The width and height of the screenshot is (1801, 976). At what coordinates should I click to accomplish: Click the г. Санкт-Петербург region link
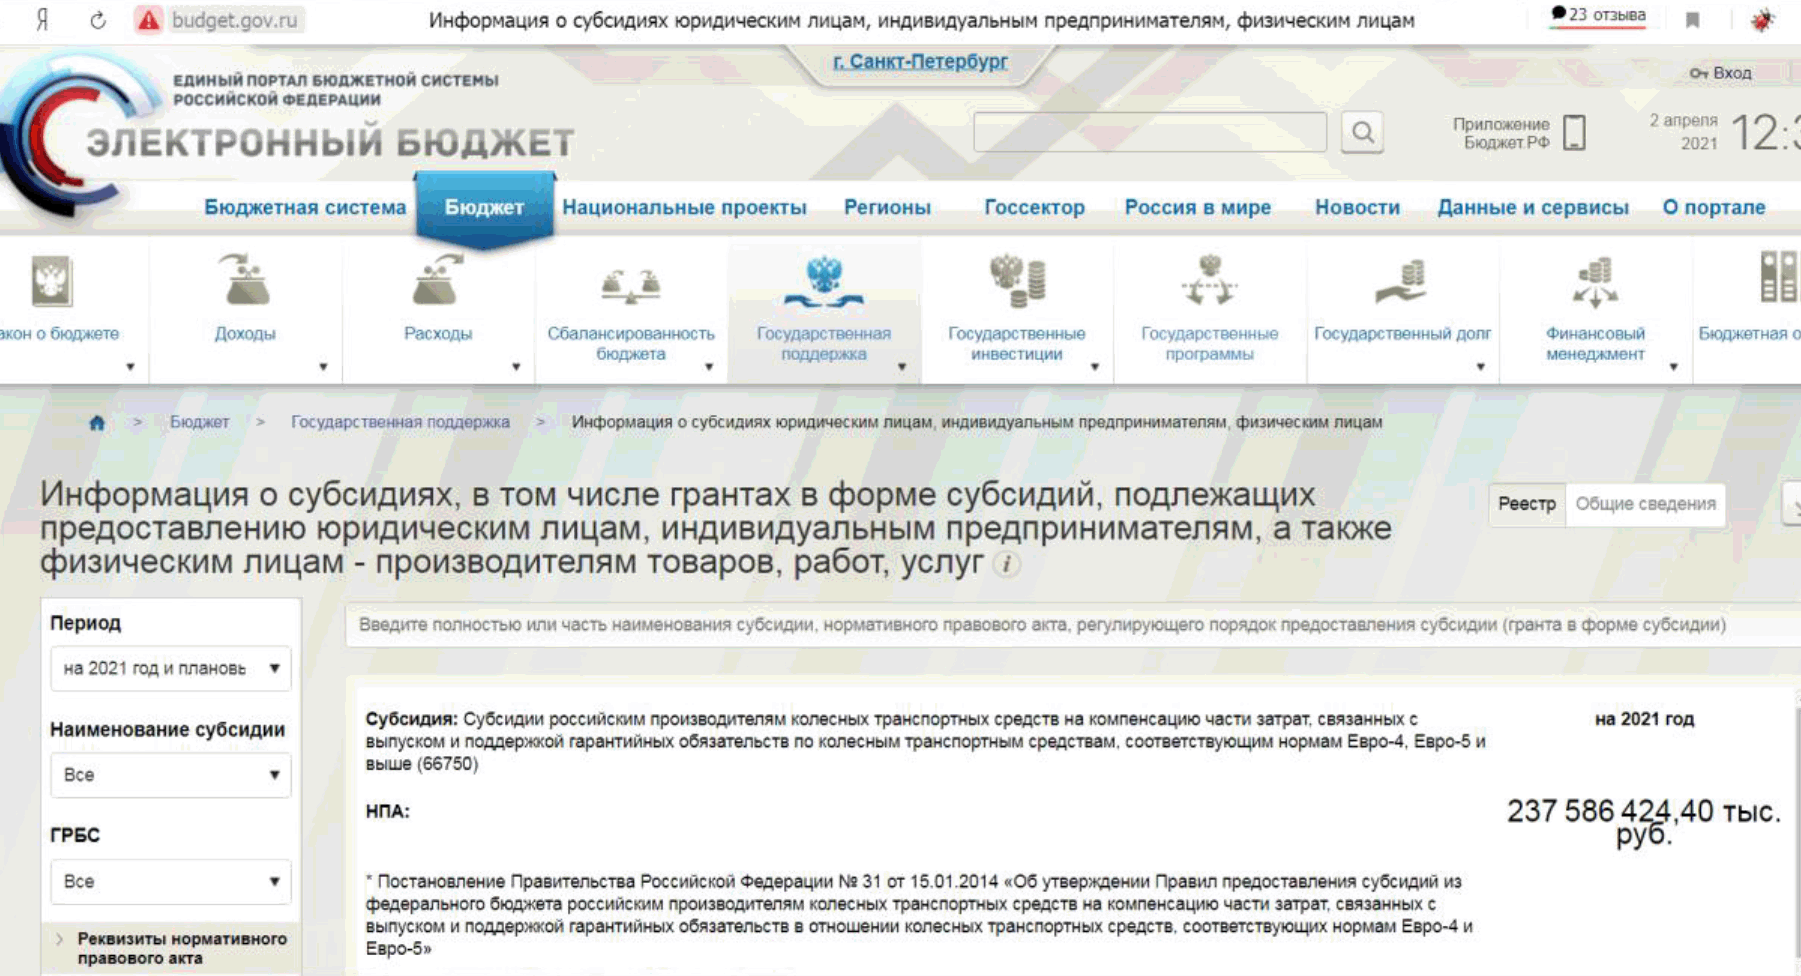point(920,61)
